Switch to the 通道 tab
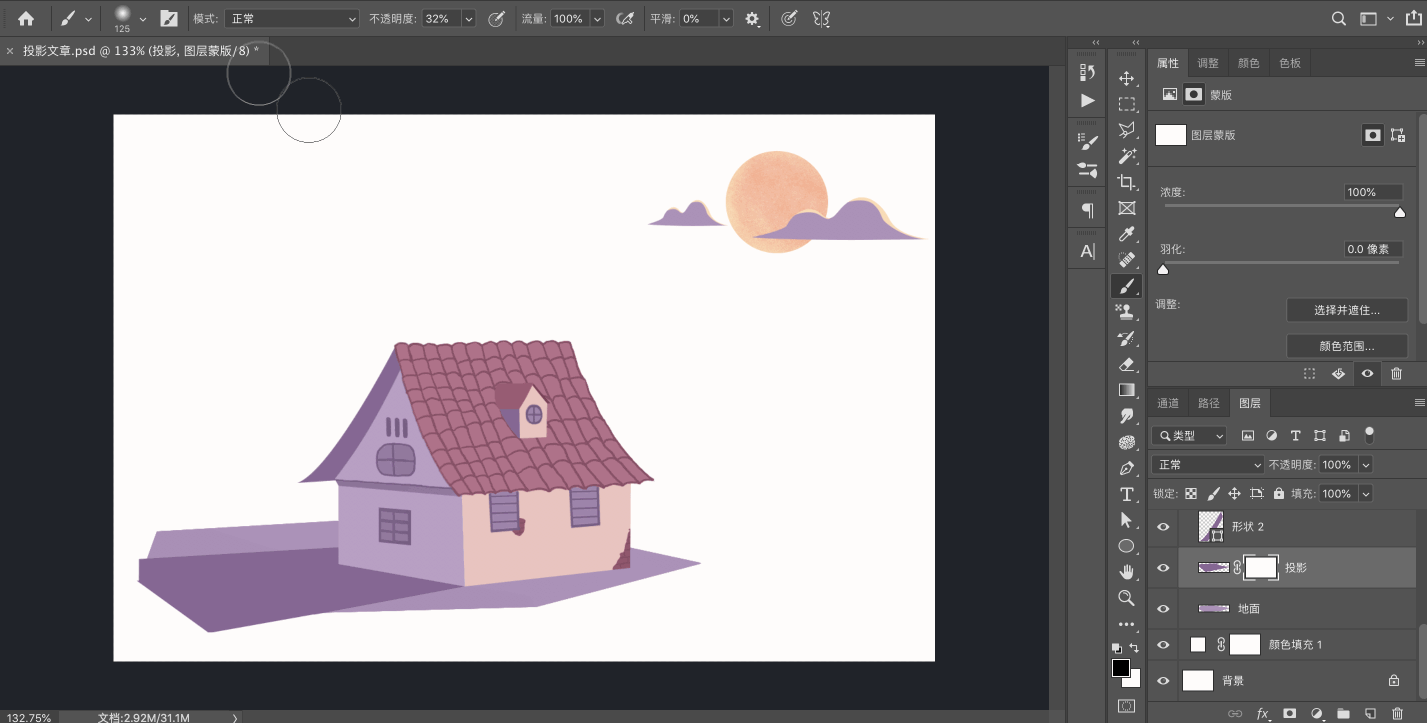1427x723 pixels. (x=1168, y=403)
